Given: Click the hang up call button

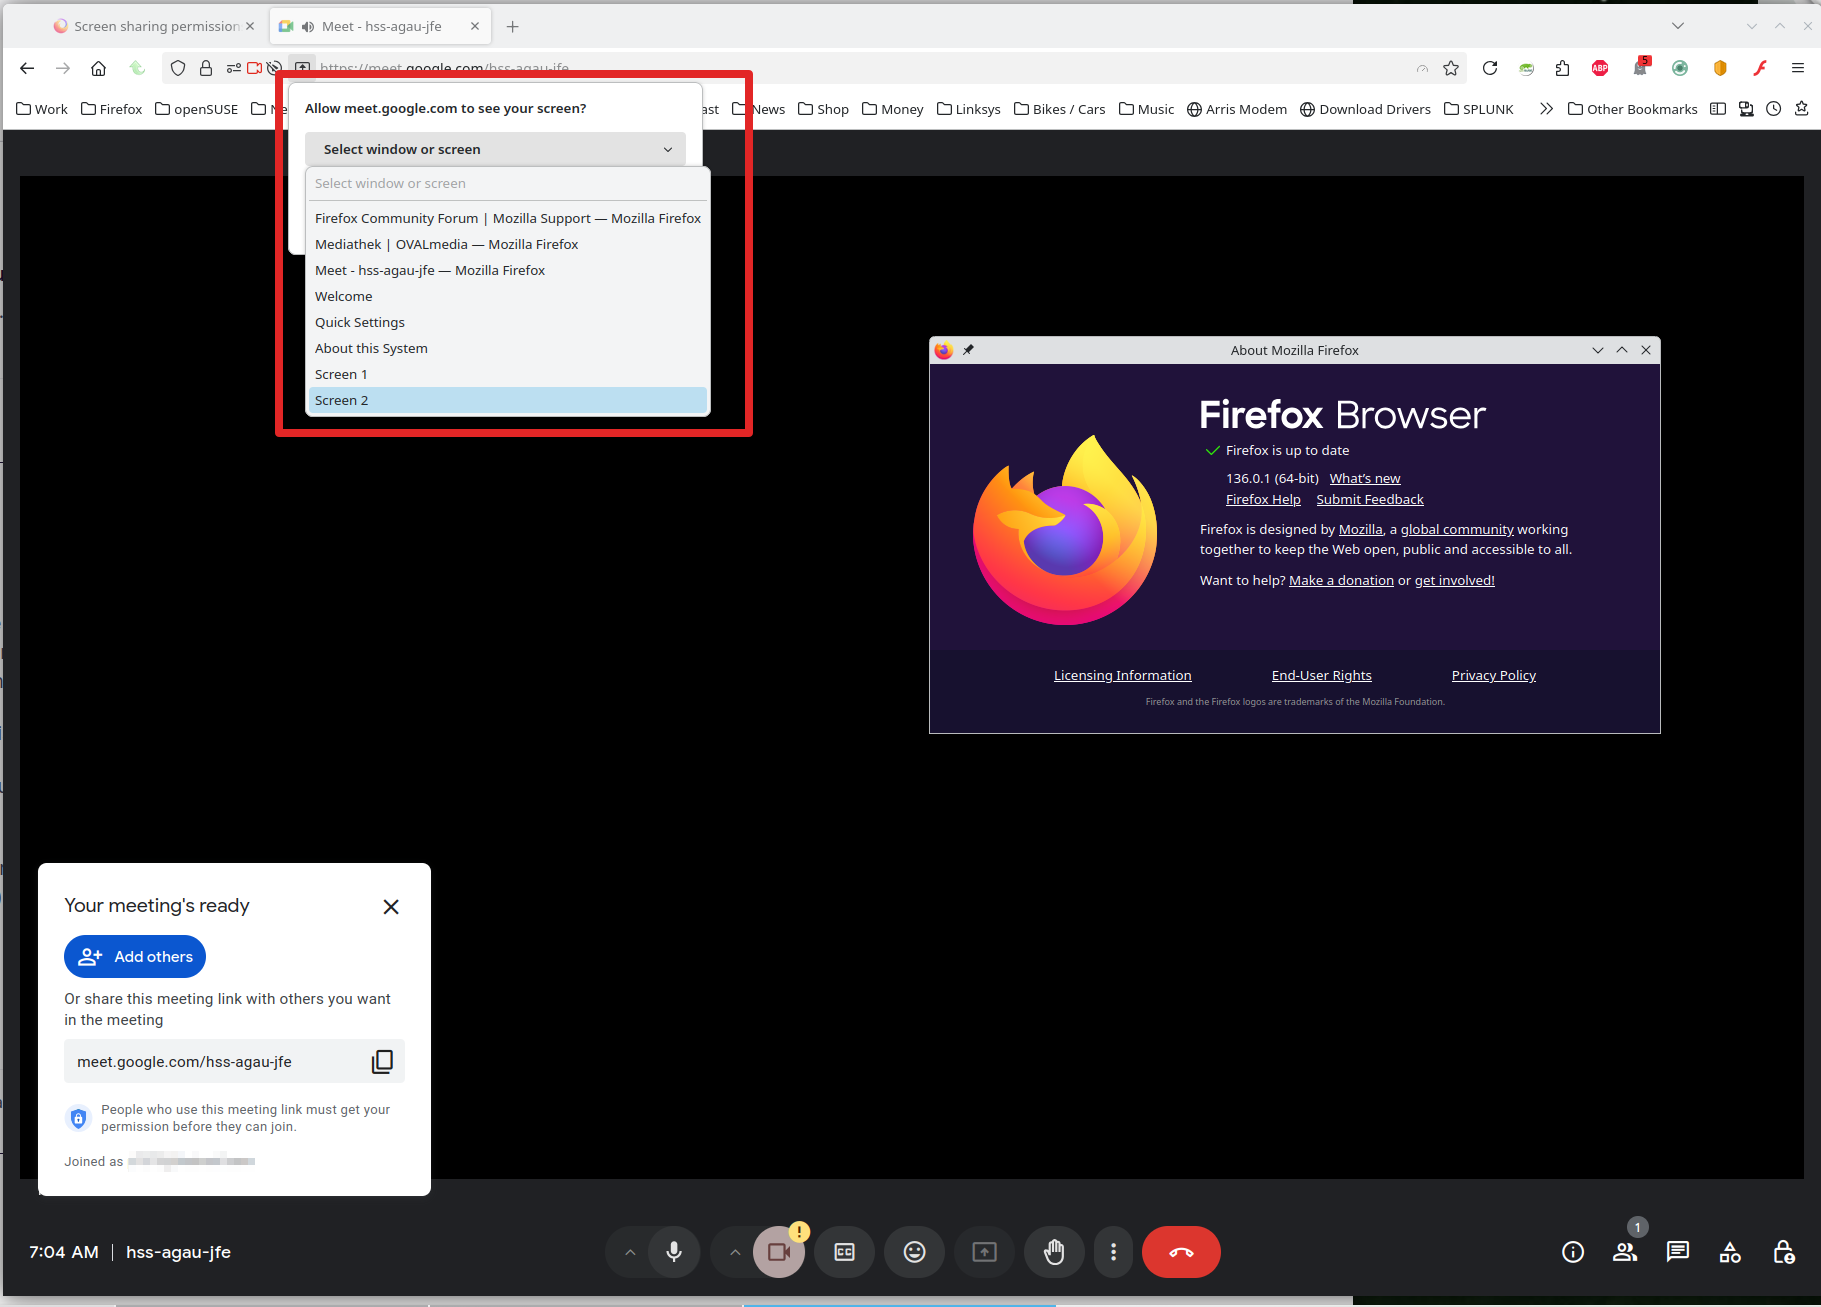Looking at the screenshot, I should [x=1181, y=1252].
